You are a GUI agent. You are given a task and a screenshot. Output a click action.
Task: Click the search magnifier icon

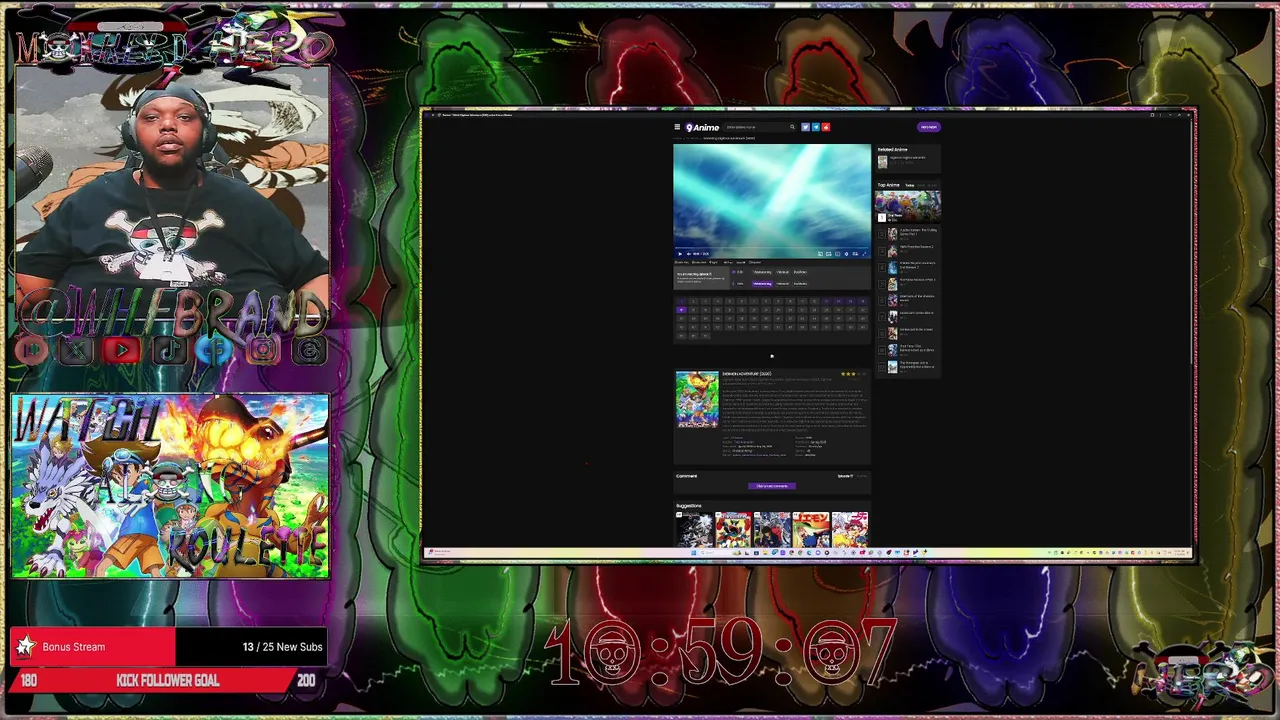[x=792, y=127]
